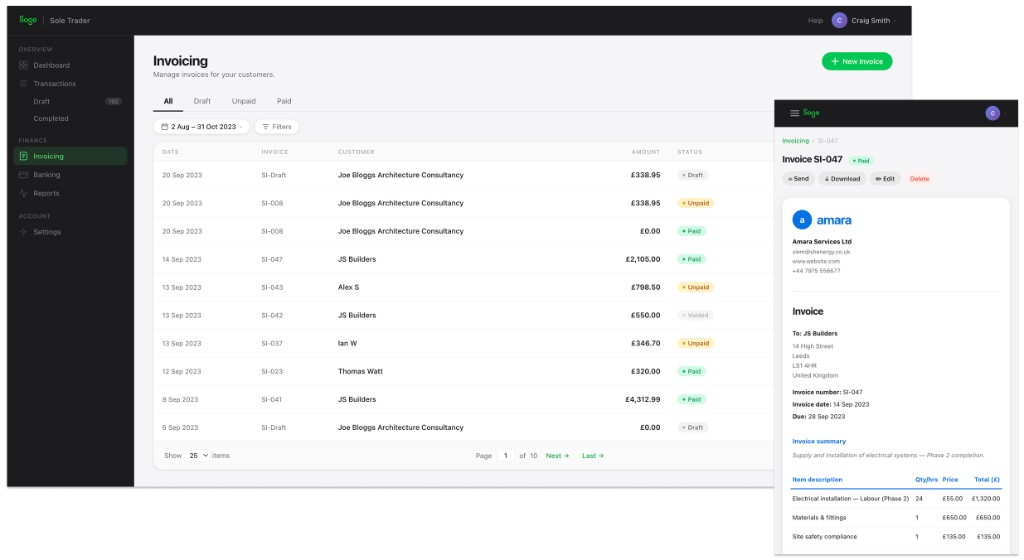Open the Dashboard icon in sidebar
Screen dimensions: 1024x560
(24, 65)
